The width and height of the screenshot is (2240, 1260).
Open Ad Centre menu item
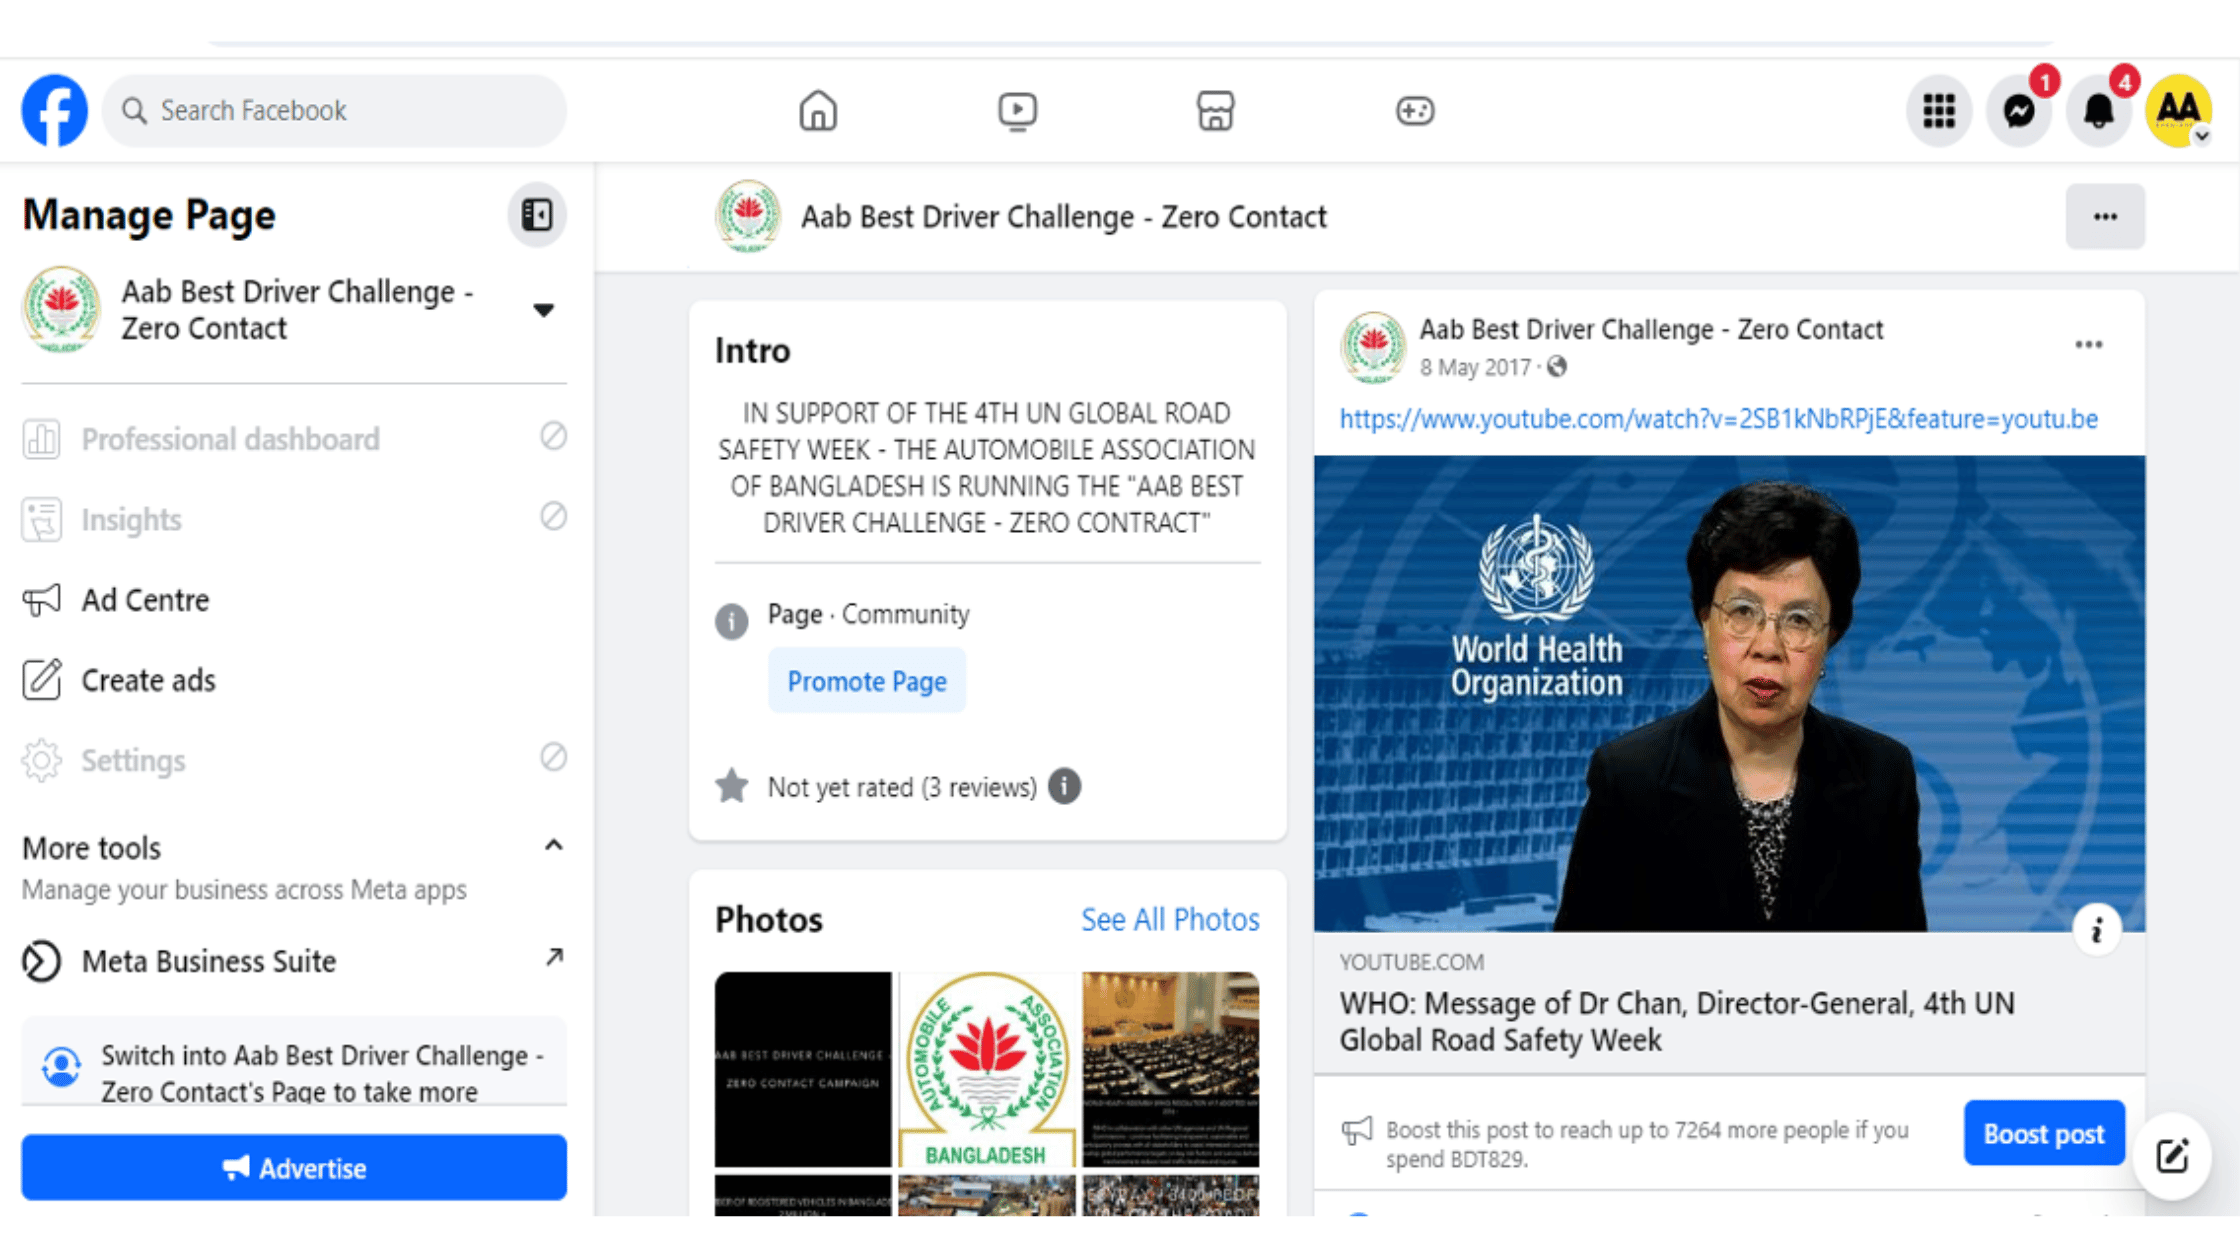coord(294,600)
